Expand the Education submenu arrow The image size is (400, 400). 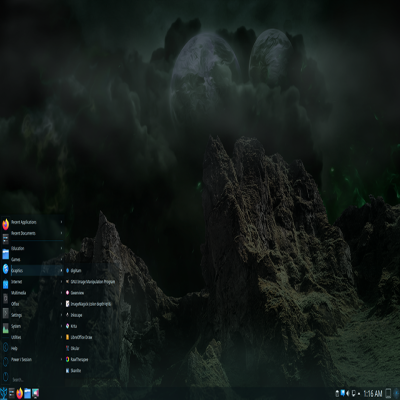click(x=61, y=248)
